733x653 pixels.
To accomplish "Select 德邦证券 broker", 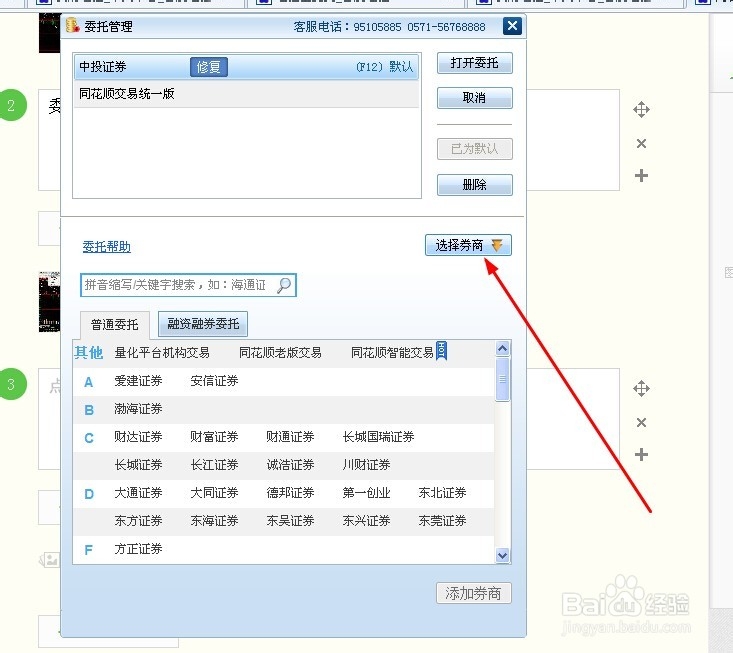I will pyautogui.click(x=290, y=493).
